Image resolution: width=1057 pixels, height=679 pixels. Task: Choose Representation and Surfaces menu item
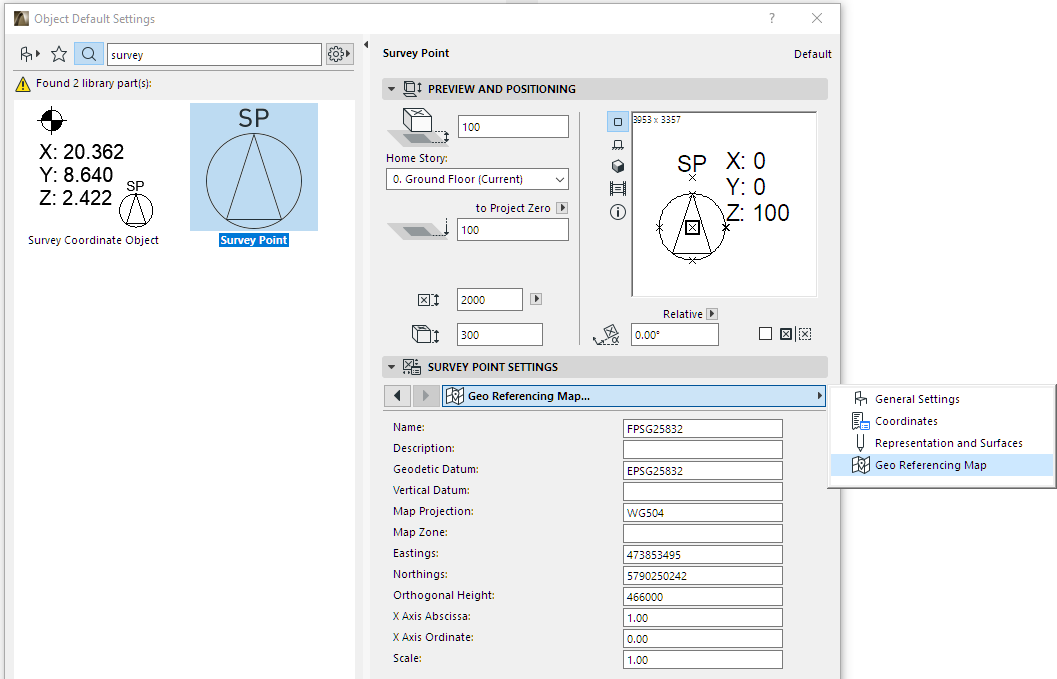pyautogui.click(x=942, y=443)
